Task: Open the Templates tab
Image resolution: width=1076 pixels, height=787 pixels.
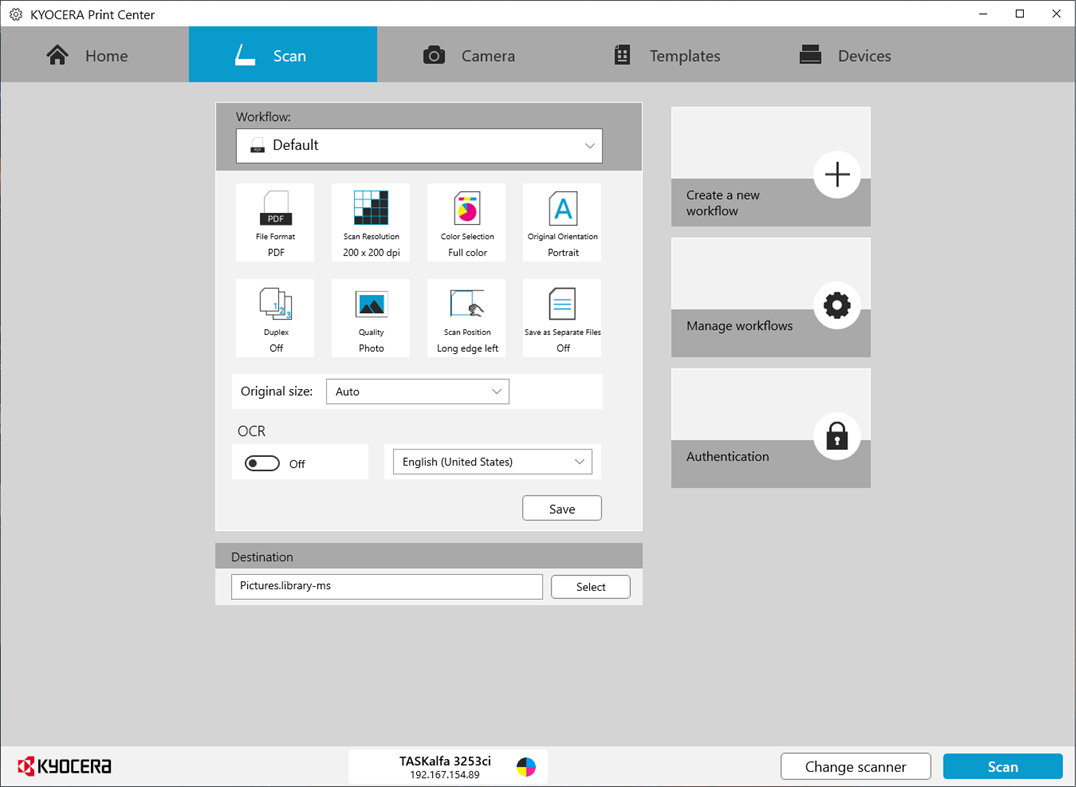Action: (x=665, y=55)
